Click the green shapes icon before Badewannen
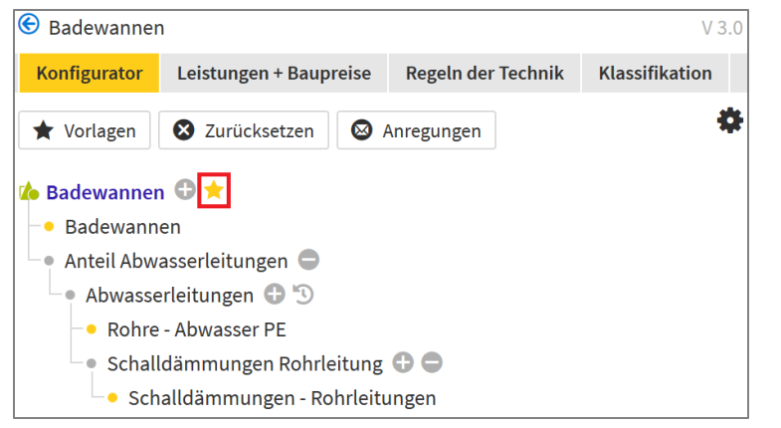The width and height of the screenshot is (781, 428). click(29, 192)
